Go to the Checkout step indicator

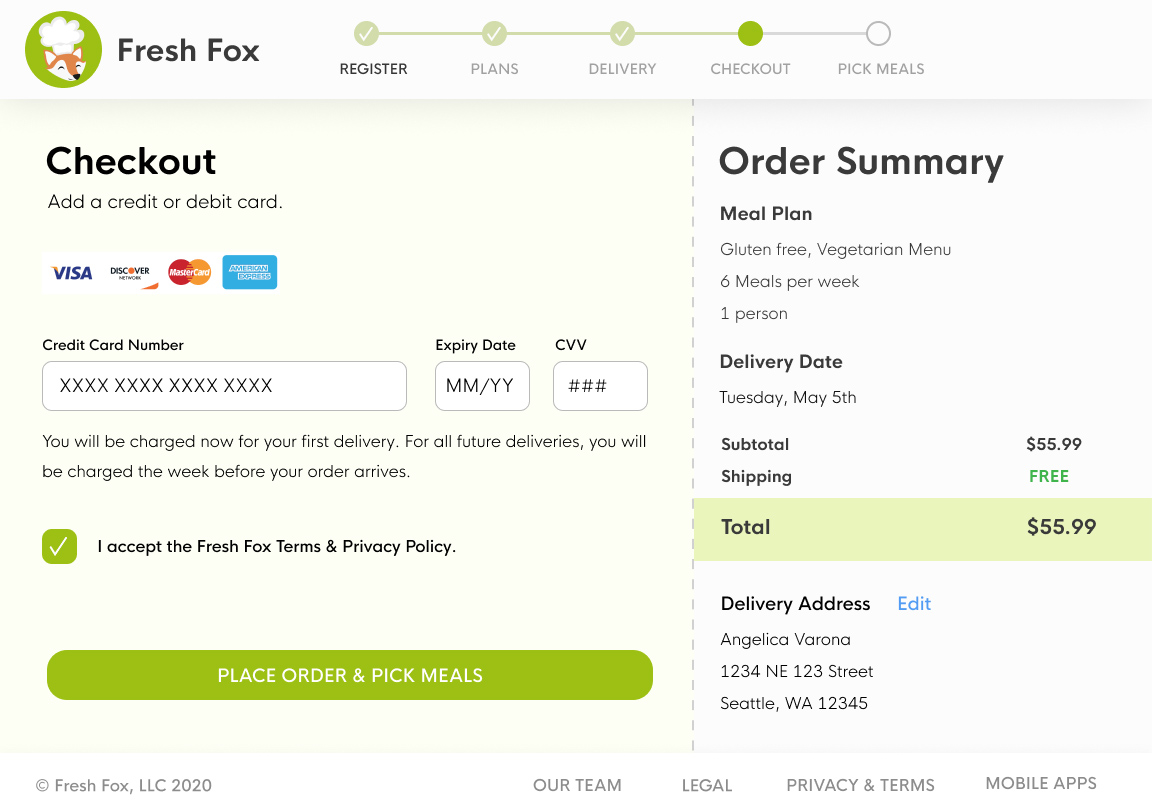click(750, 34)
